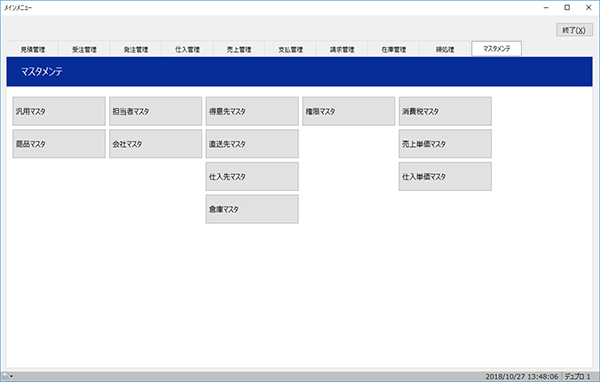
Task: Click the 終了(X) exit button
Action: tap(574, 30)
